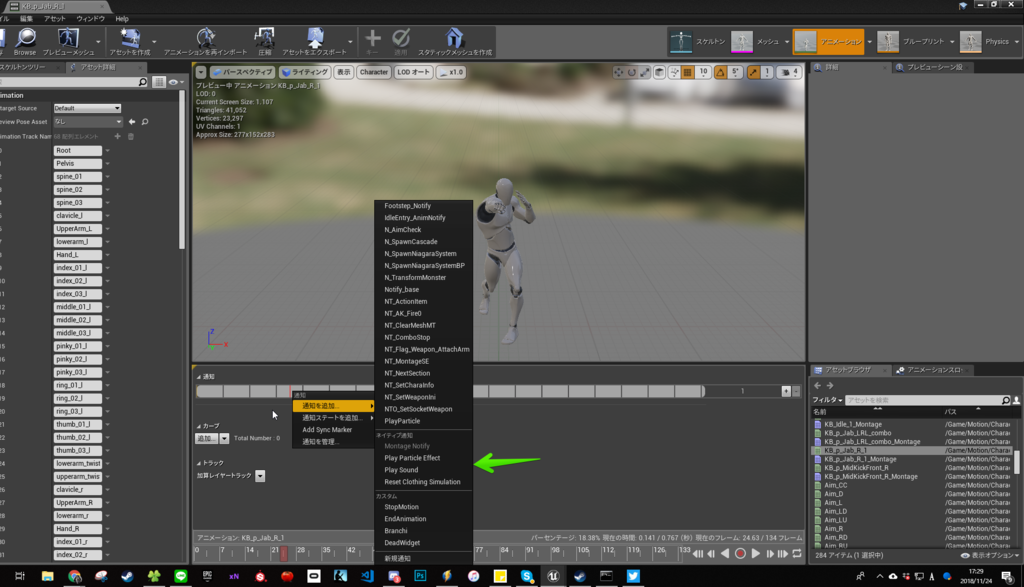Open the Help menu
The image size is (1024, 587).
[x=122, y=19]
